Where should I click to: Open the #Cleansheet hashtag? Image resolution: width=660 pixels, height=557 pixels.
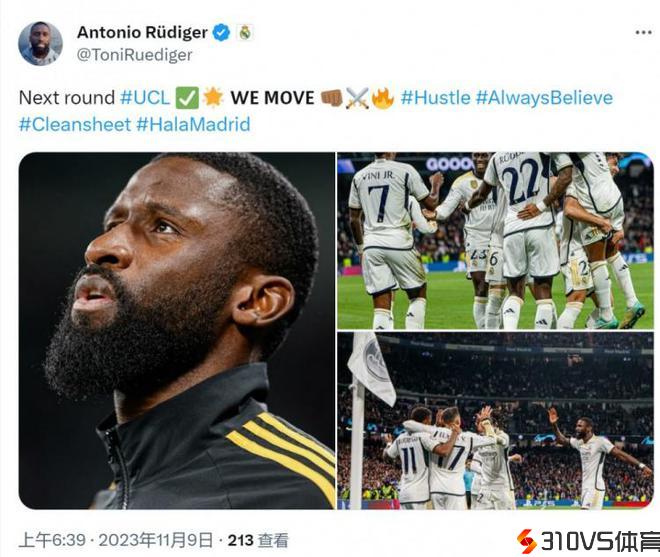point(75,125)
